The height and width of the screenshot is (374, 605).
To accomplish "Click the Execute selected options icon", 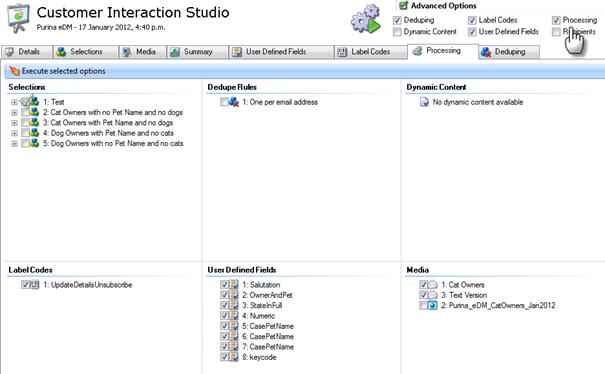I will click(14, 71).
